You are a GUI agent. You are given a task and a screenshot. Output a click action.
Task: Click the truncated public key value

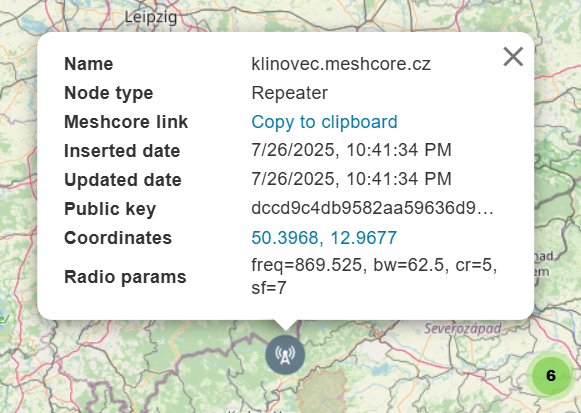pos(372,208)
